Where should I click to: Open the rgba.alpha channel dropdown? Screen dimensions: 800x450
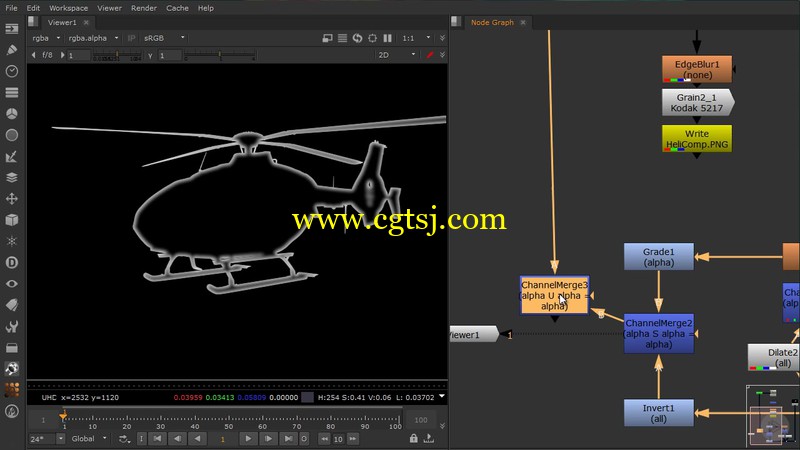[93, 38]
